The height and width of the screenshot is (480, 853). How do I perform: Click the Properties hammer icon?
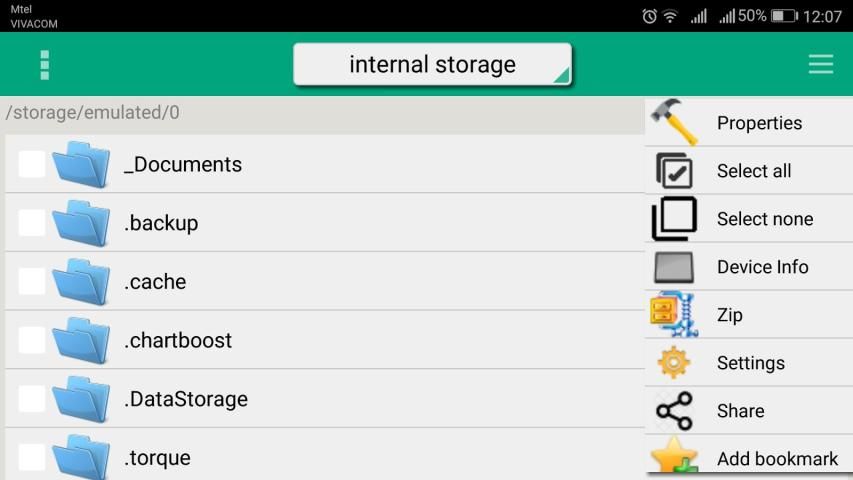click(674, 122)
